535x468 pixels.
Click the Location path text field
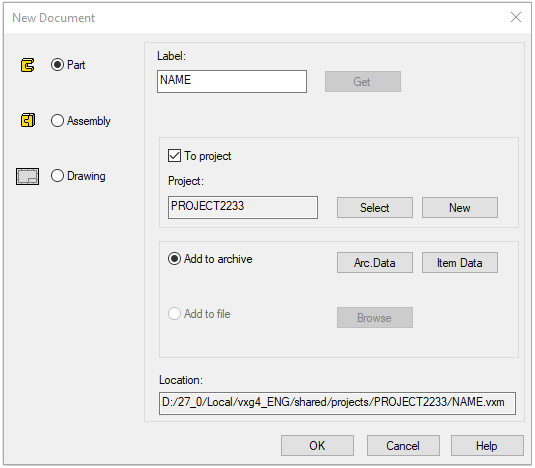coord(337,403)
